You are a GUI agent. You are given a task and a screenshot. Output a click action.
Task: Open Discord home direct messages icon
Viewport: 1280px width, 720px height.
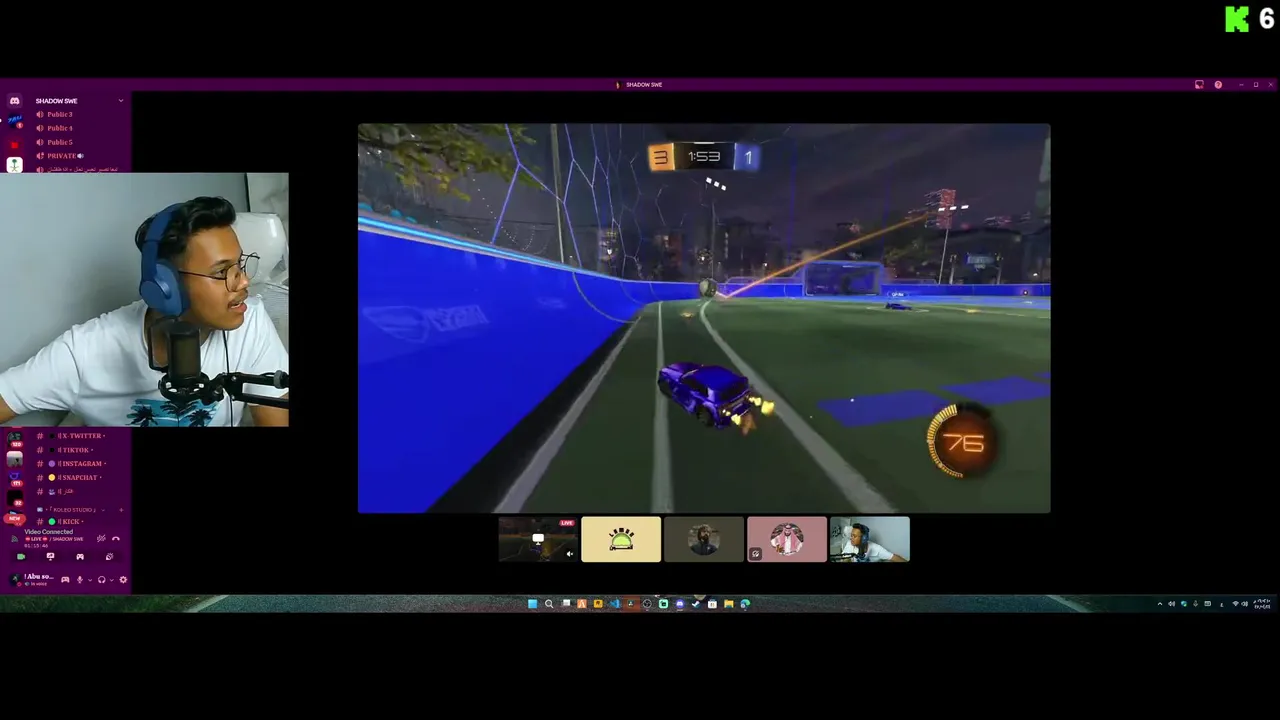(x=14, y=100)
